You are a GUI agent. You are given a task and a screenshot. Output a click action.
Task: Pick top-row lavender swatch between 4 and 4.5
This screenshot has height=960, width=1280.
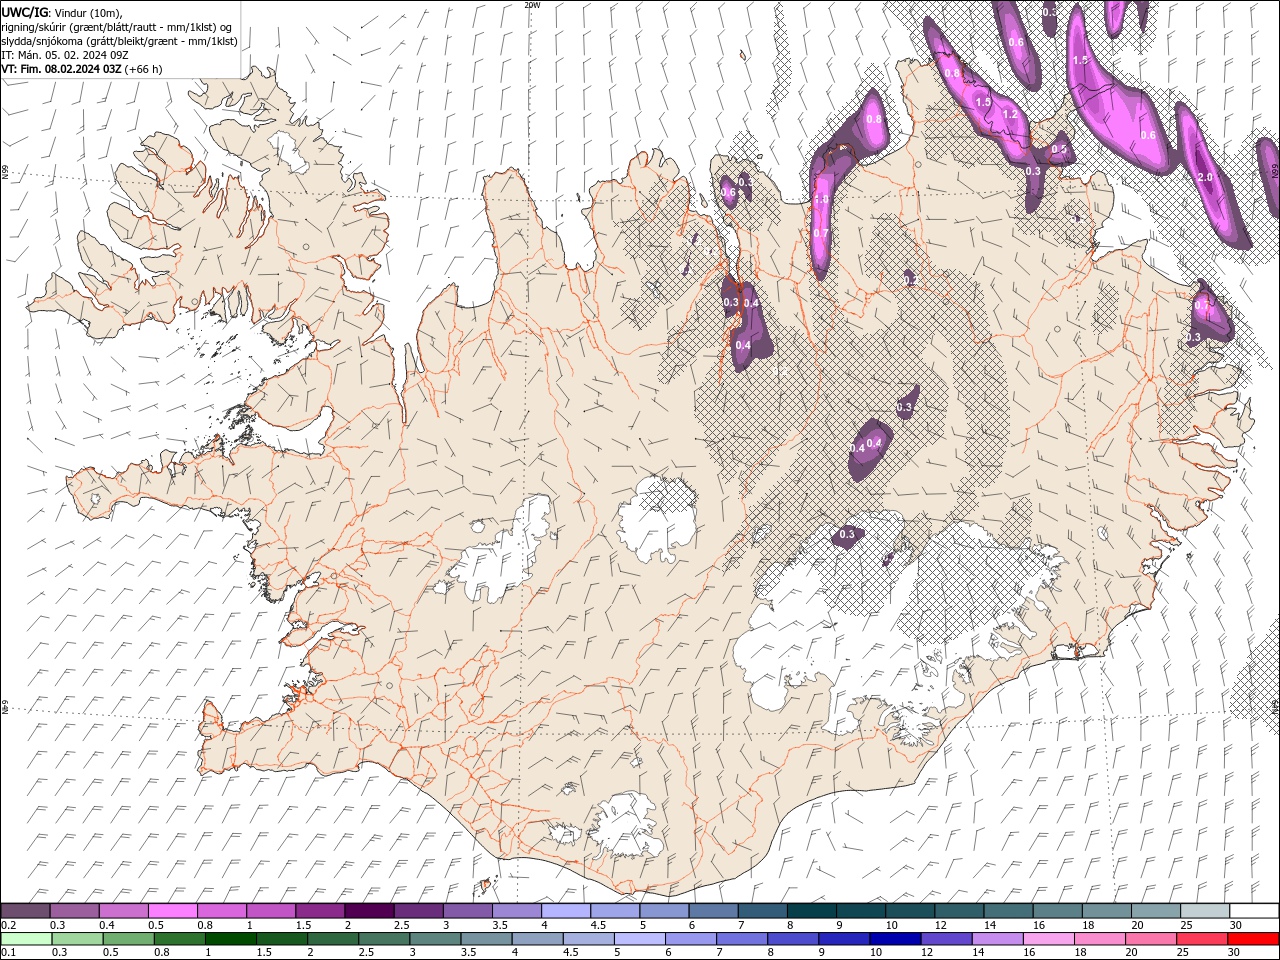(566, 910)
